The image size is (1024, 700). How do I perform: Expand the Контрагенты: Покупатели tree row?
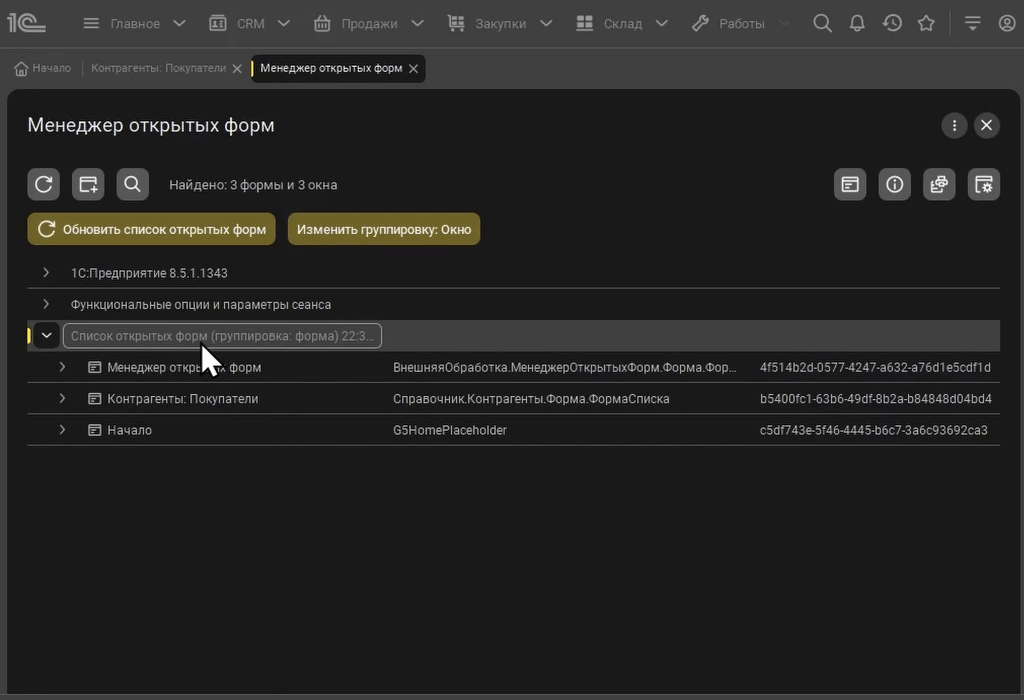tap(62, 398)
